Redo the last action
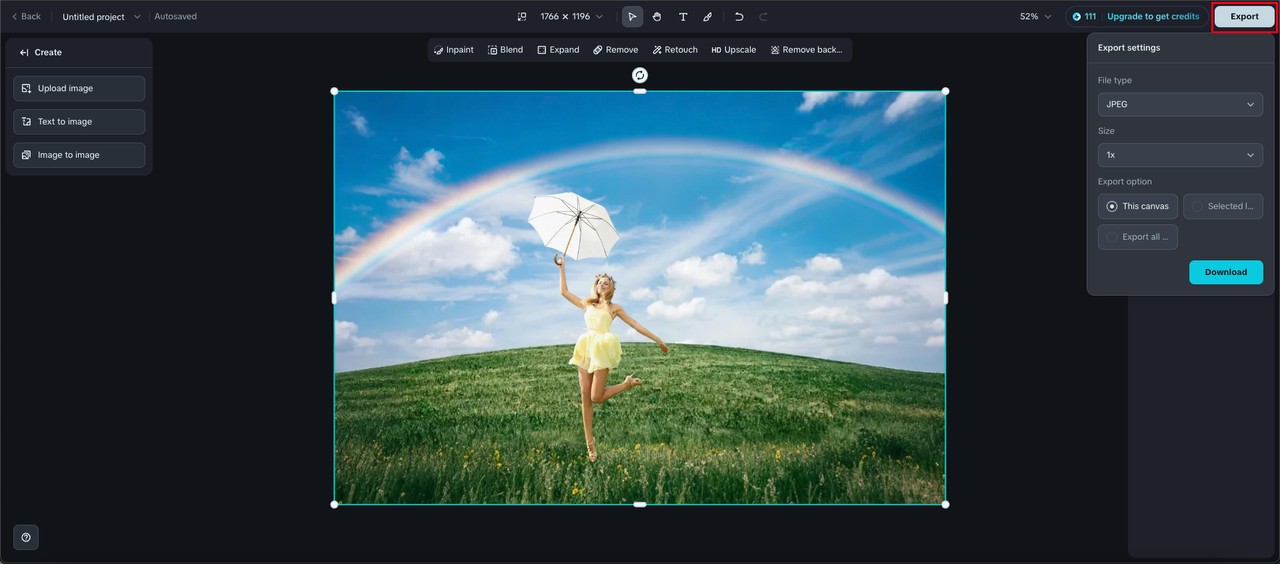This screenshot has height=564, width=1280. (x=764, y=17)
